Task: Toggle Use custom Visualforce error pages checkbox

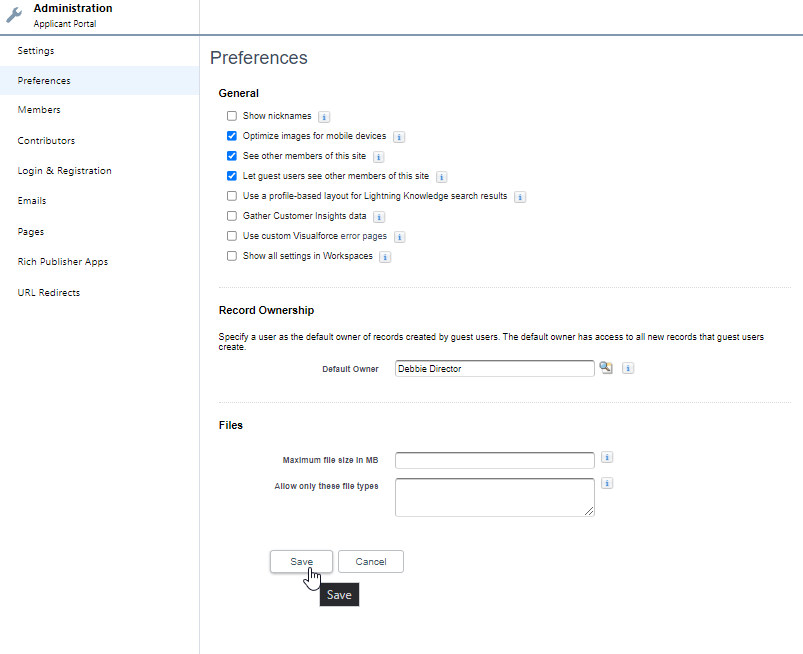Action: pyautogui.click(x=232, y=236)
